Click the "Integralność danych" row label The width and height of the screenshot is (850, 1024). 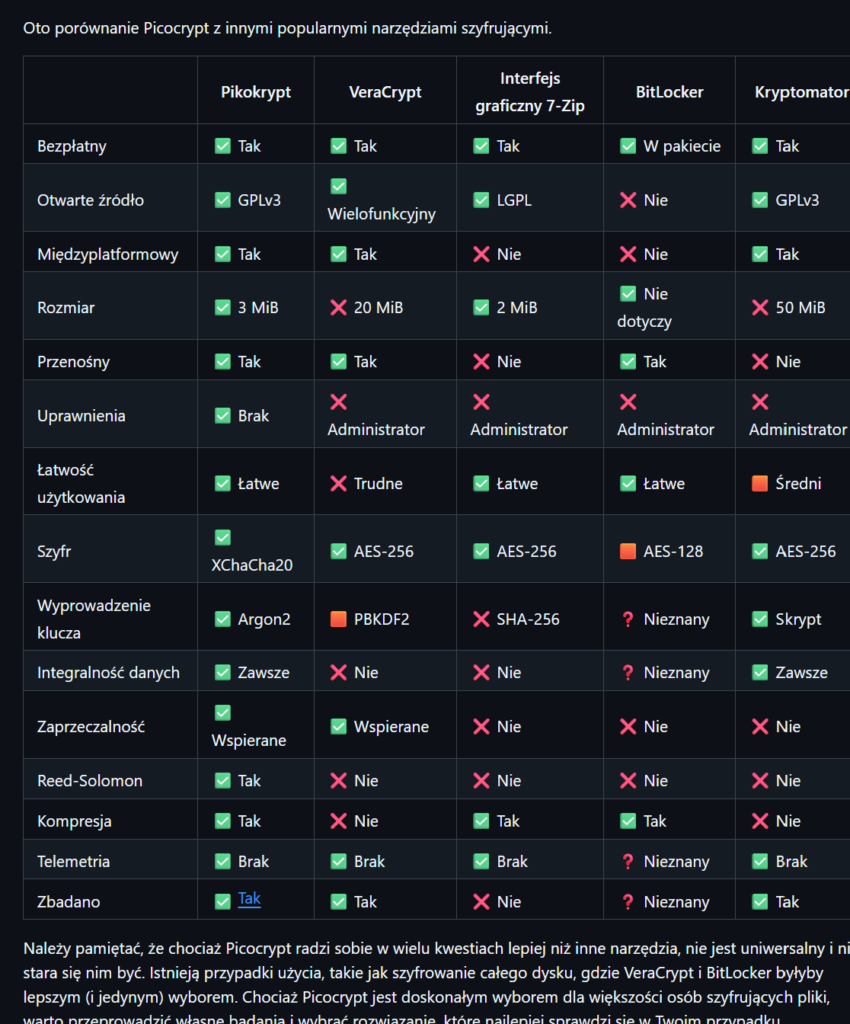tap(108, 673)
